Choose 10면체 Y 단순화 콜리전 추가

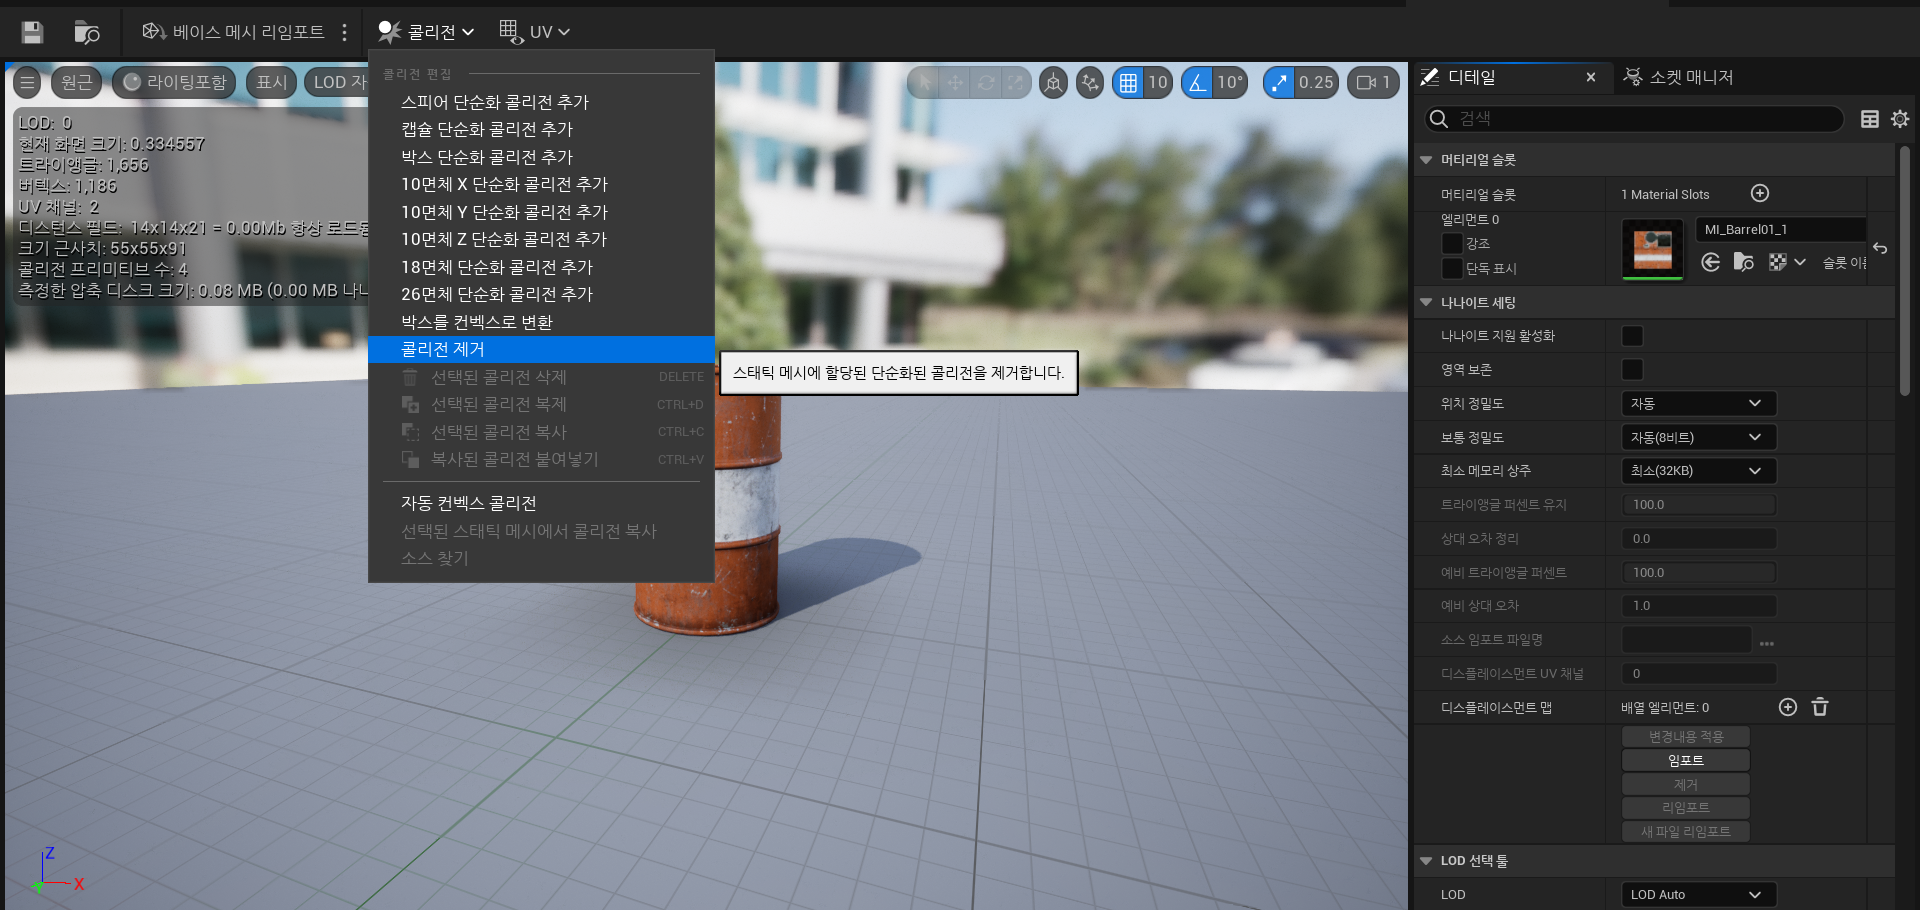click(541, 212)
